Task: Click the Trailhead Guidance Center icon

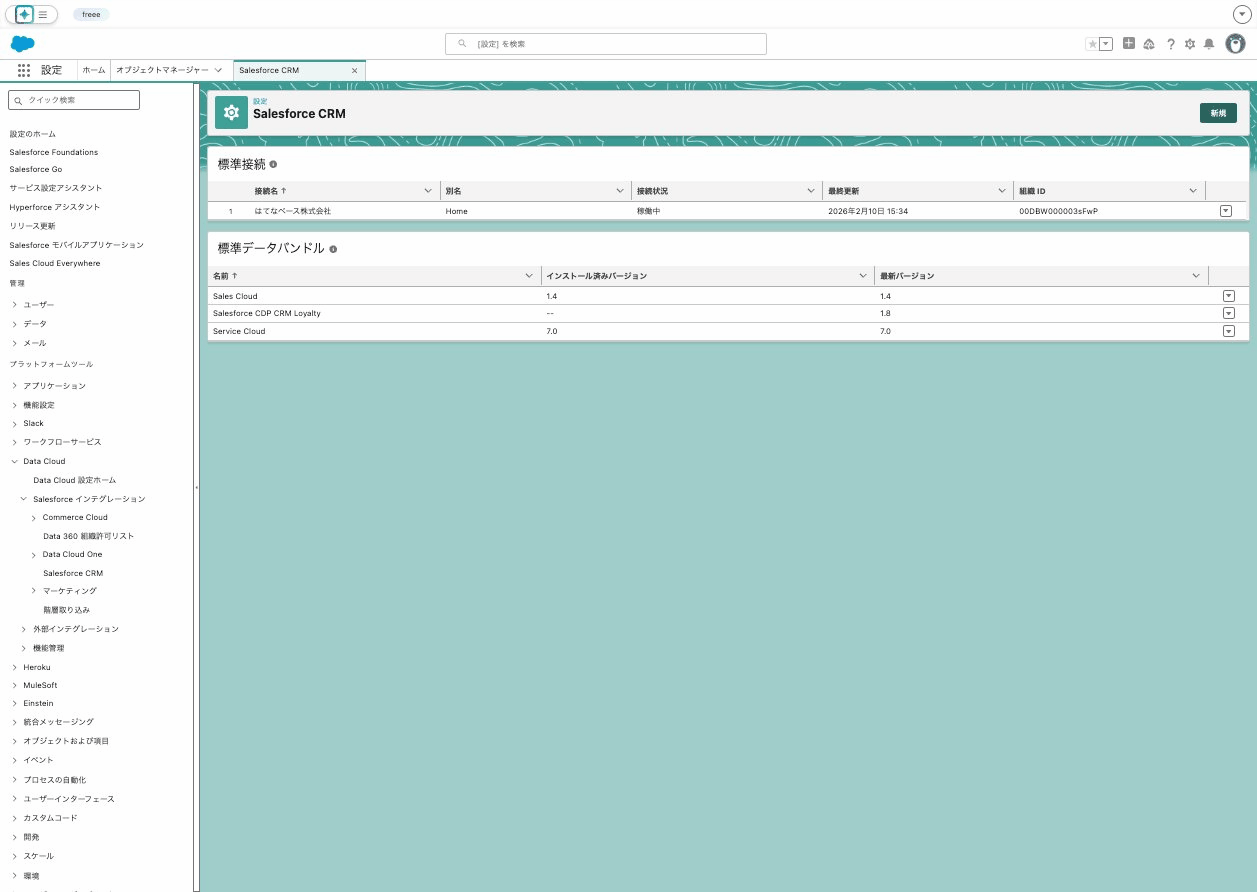Action: coord(1150,44)
